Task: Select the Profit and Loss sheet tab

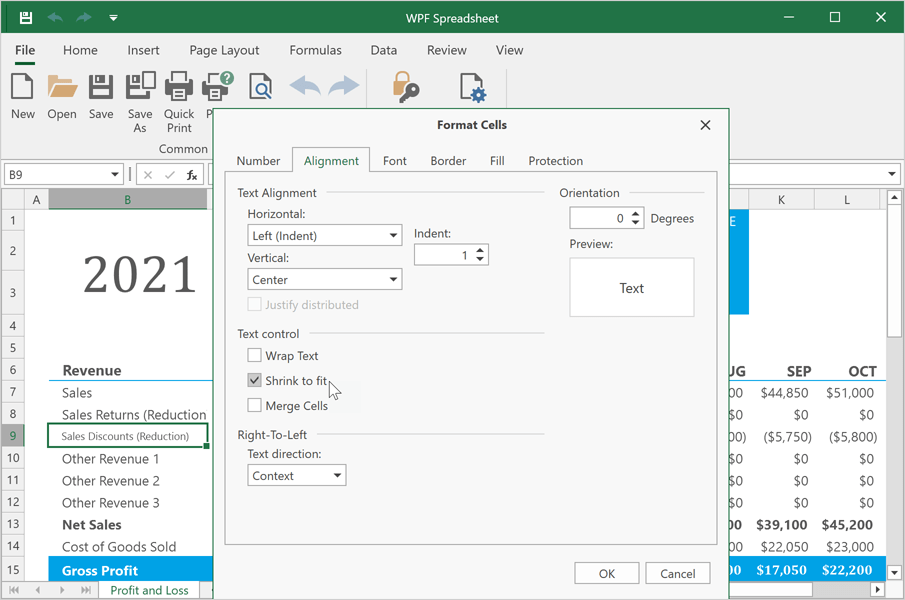Action: click(x=149, y=590)
